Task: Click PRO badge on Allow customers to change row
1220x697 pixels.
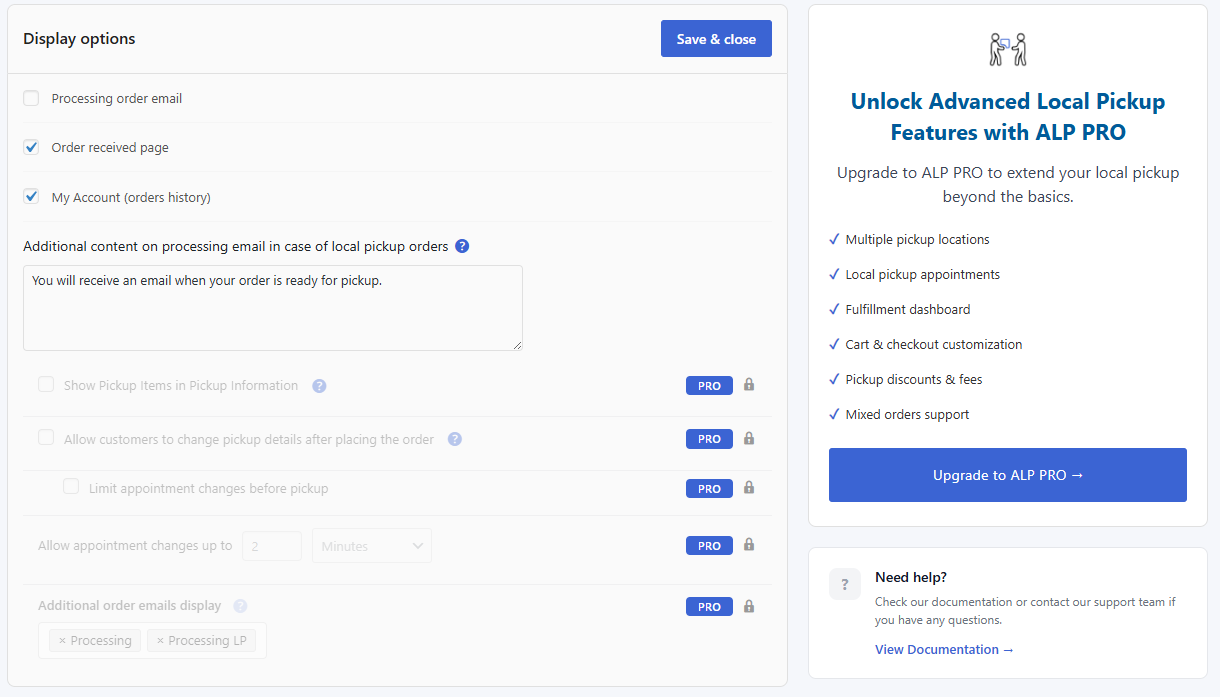Action: (x=709, y=439)
